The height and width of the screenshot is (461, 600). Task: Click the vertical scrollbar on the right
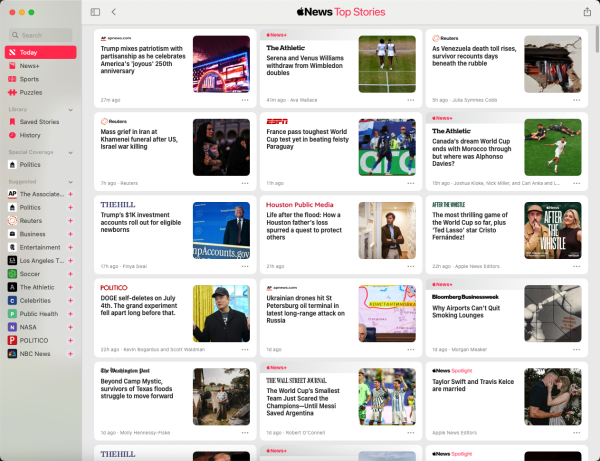597,39
